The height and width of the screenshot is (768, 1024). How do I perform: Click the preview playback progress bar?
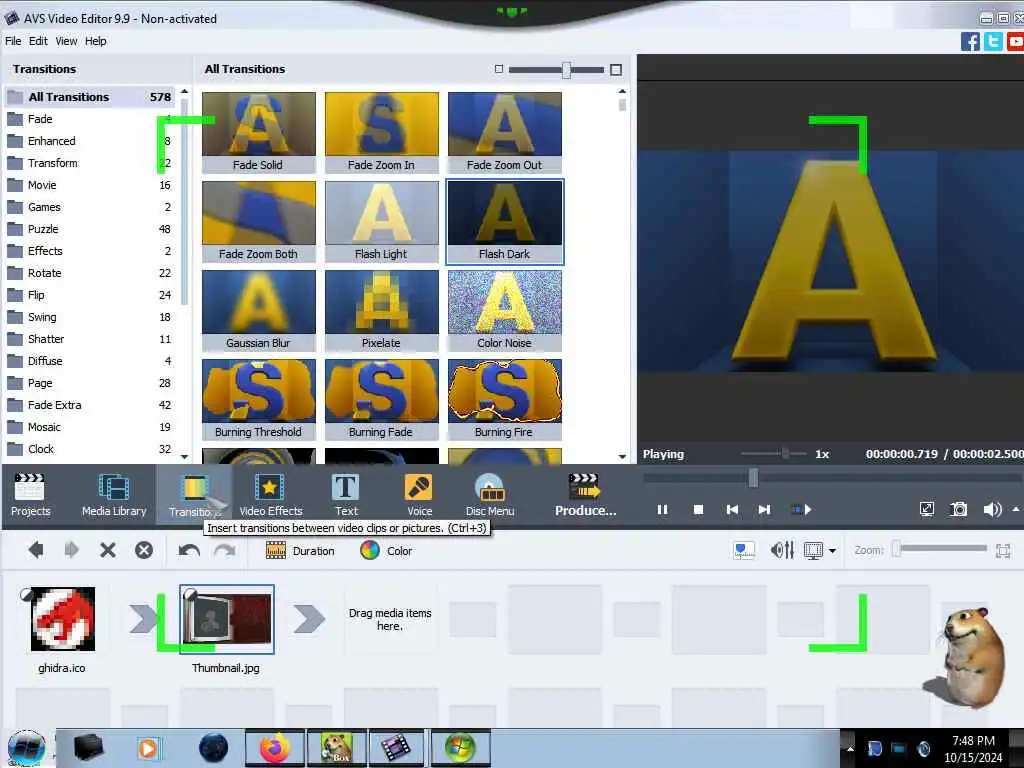coord(832,478)
